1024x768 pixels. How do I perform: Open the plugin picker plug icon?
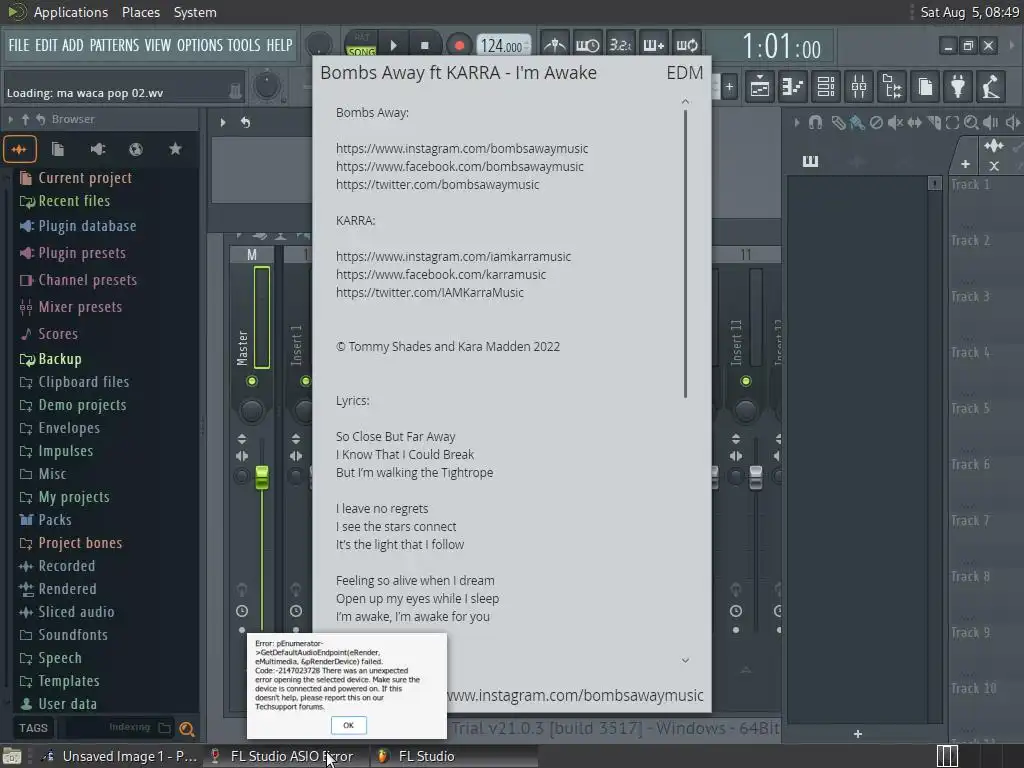point(958,86)
